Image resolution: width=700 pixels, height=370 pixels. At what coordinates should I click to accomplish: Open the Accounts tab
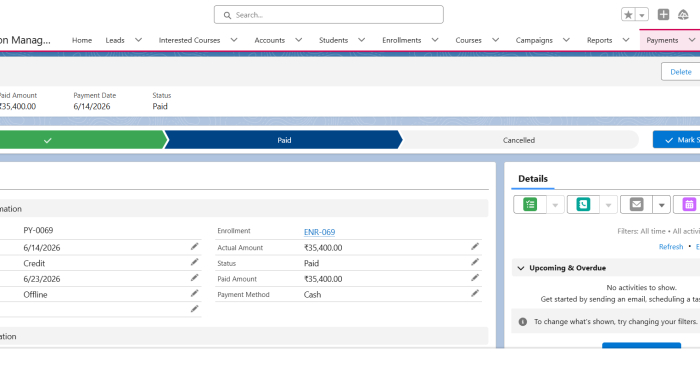click(x=270, y=40)
